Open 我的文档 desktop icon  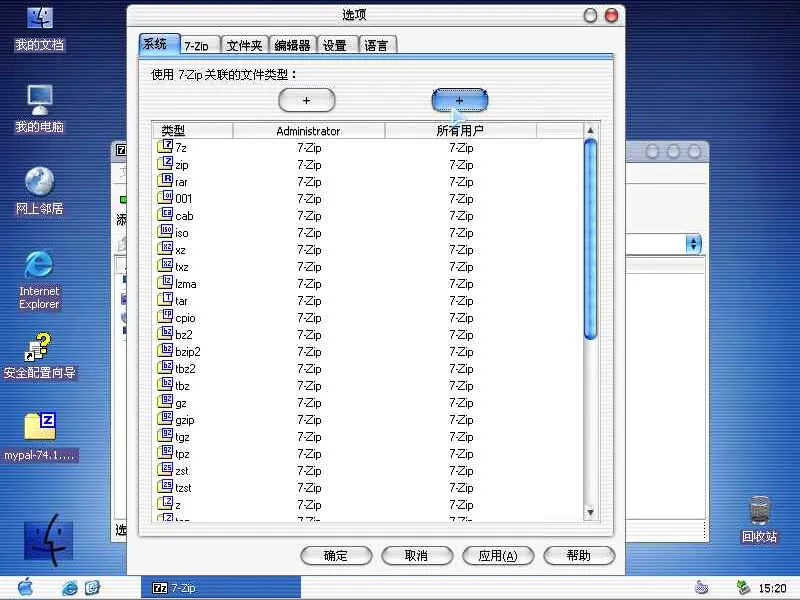coord(39,28)
